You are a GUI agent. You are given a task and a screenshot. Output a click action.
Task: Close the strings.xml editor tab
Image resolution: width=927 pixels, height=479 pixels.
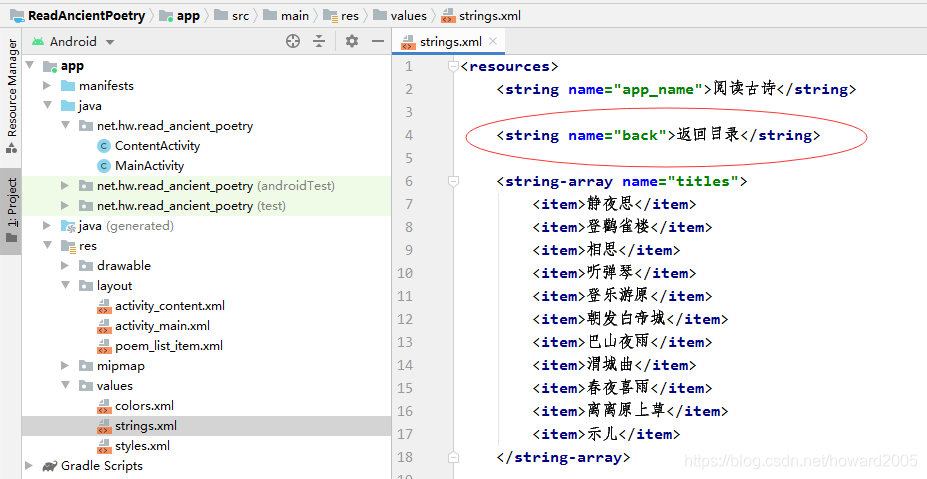pyautogui.click(x=493, y=41)
